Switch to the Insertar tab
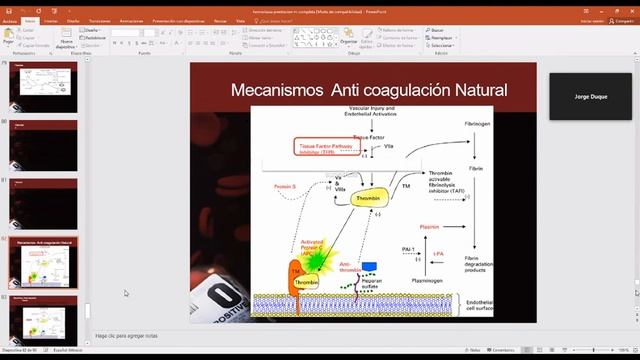 pyautogui.click(x=51, y=21)
